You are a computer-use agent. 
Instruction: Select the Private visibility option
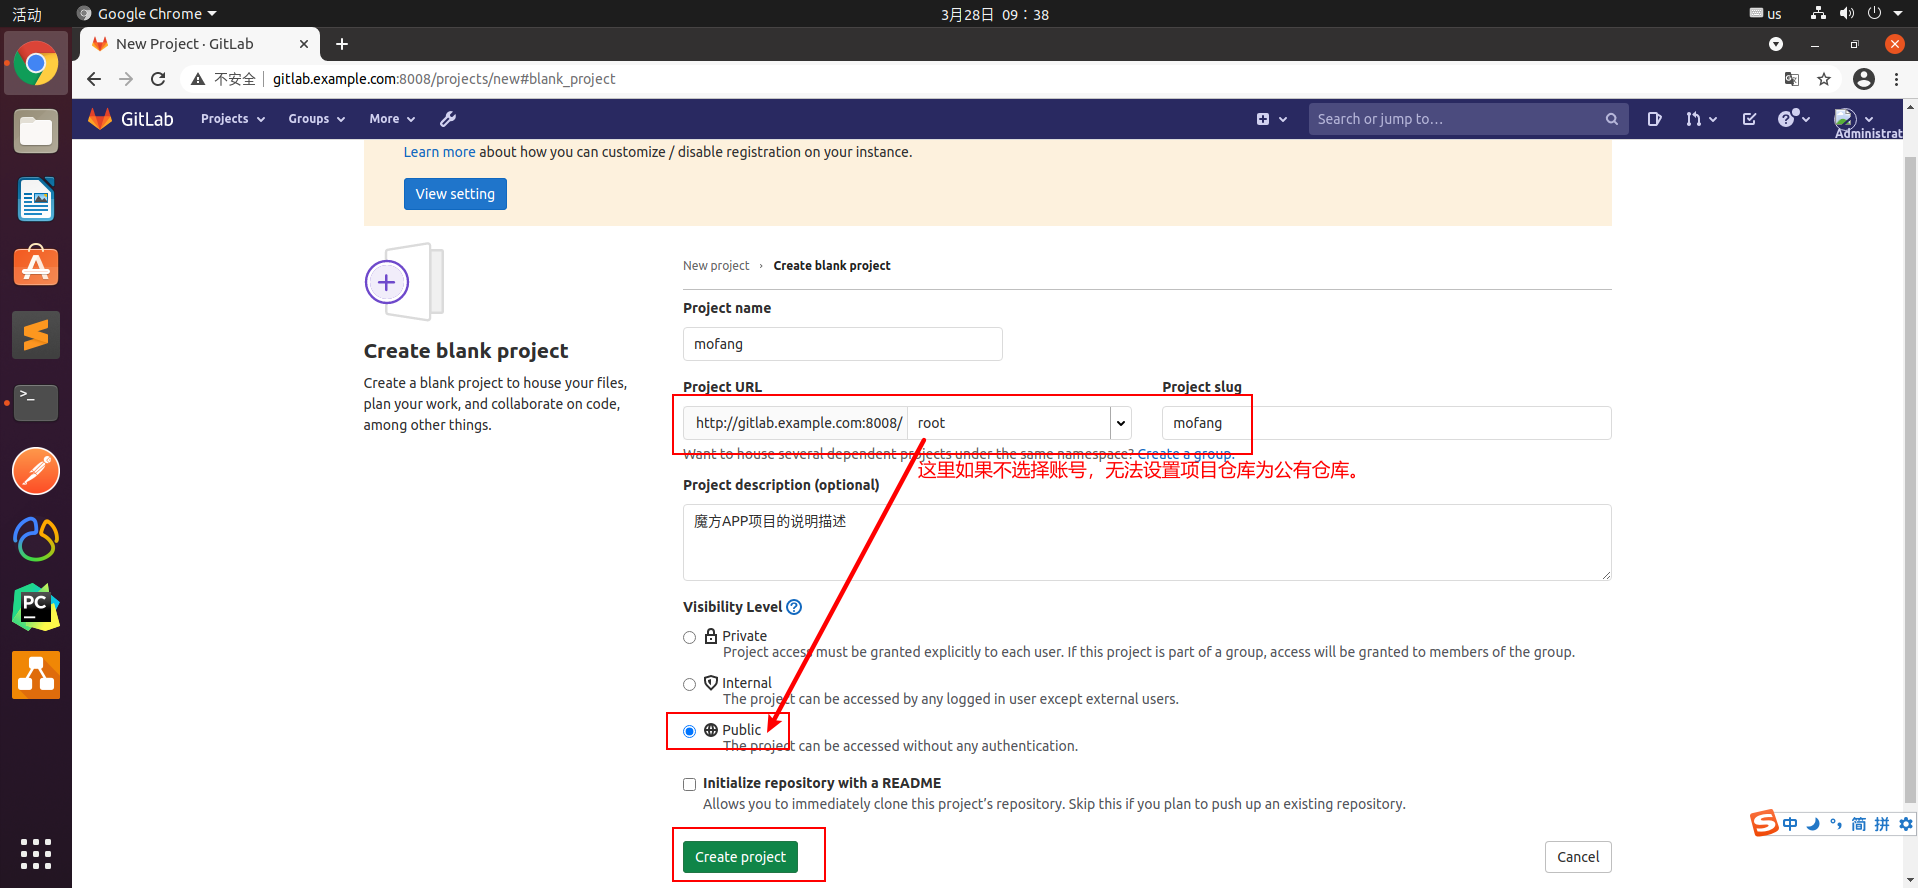tap(689, 637)
